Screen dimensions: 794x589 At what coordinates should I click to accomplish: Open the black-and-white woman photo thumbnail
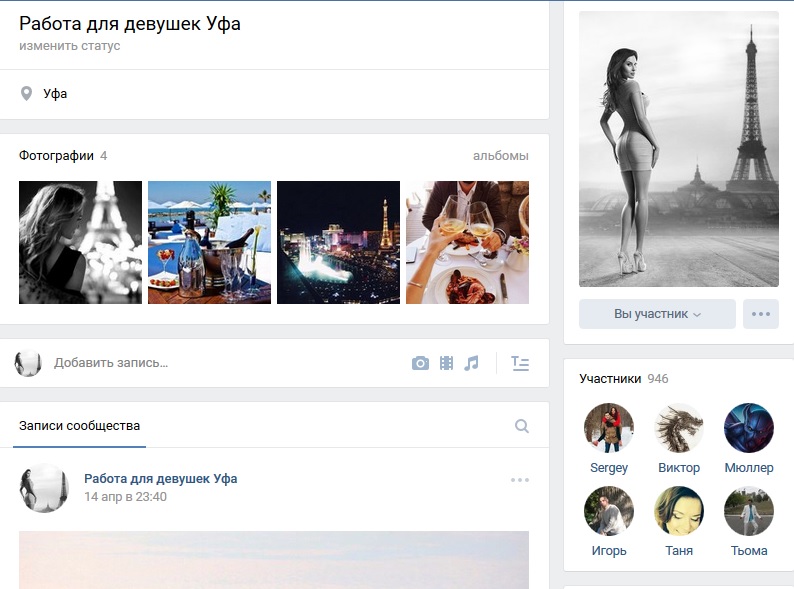[x=81, y=243]
